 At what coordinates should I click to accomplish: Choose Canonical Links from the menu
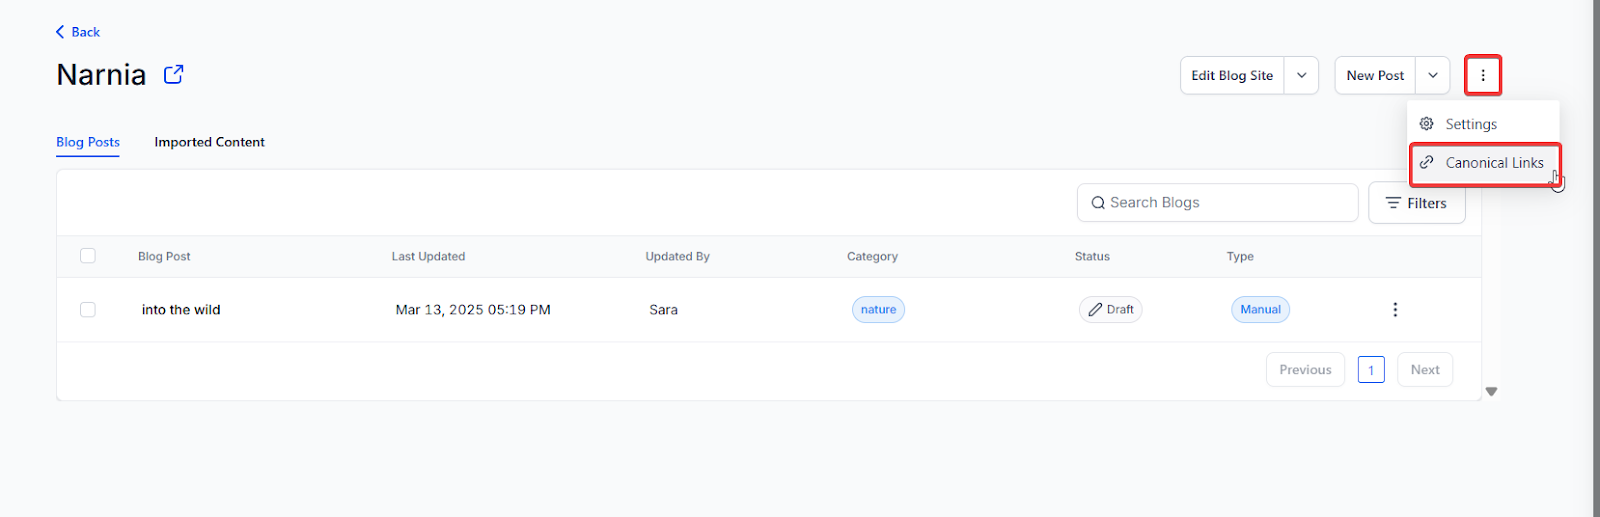(1494, 163)
